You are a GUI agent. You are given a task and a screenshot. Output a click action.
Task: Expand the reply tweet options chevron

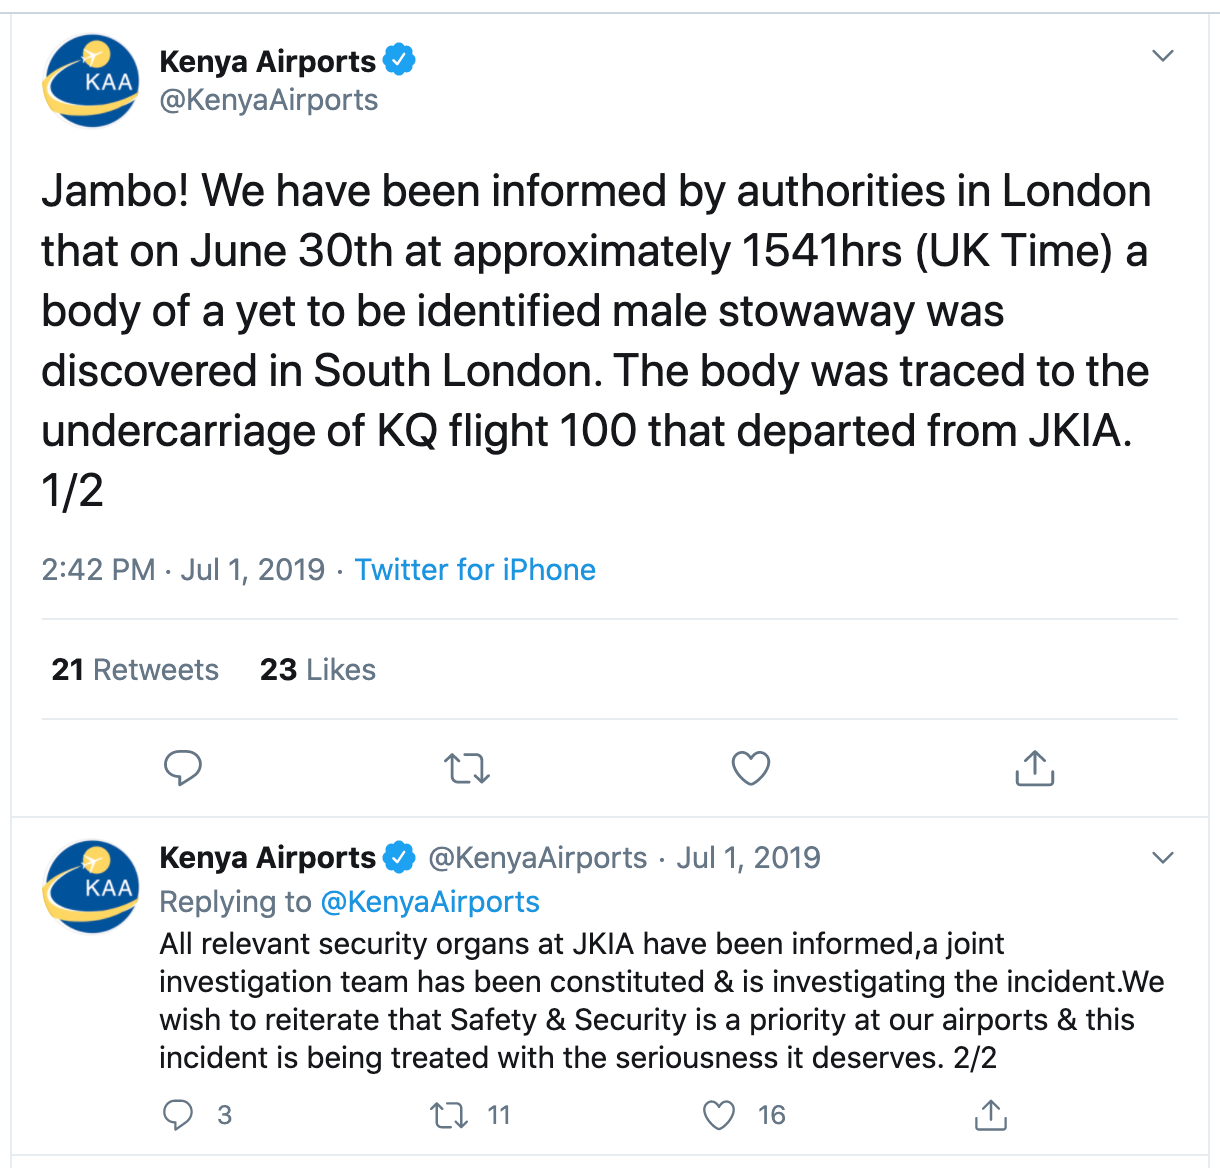1162,858
